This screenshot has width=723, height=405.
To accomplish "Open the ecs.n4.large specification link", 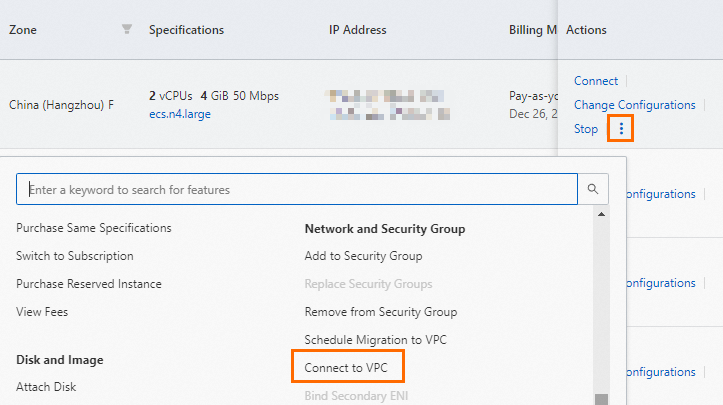I will tap(180, 114).
